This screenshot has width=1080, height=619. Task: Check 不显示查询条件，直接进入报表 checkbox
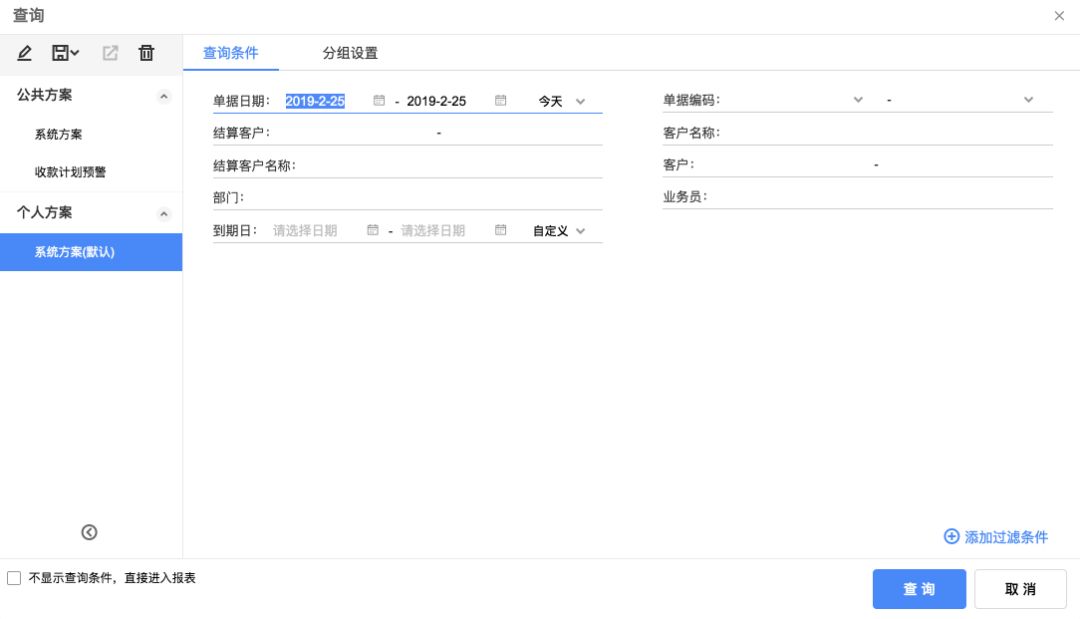[x=14, y=578]
